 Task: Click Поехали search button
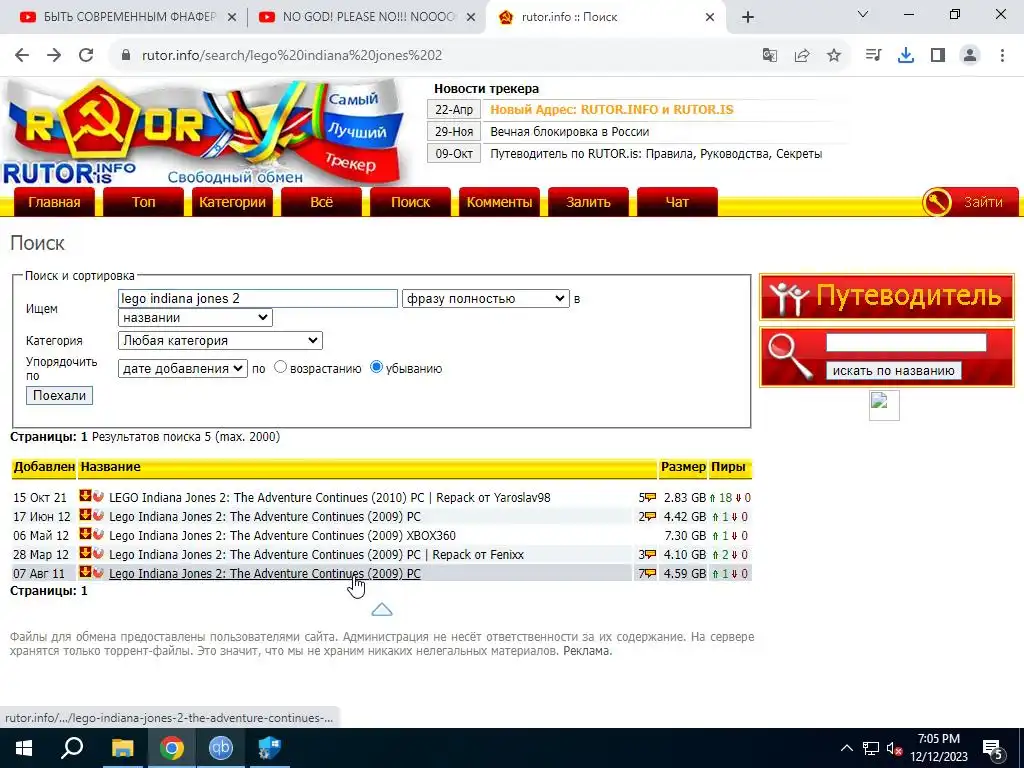click(59, 395)
